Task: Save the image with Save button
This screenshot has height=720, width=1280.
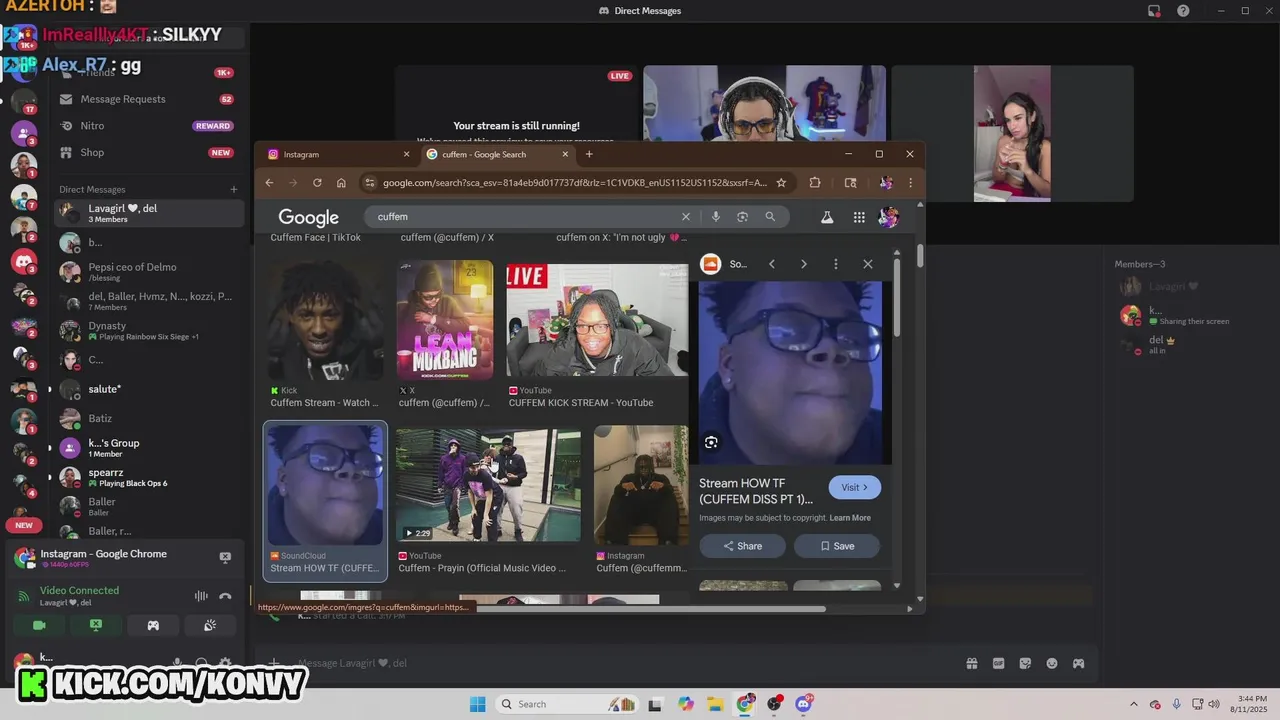Action: coord(837,546)
